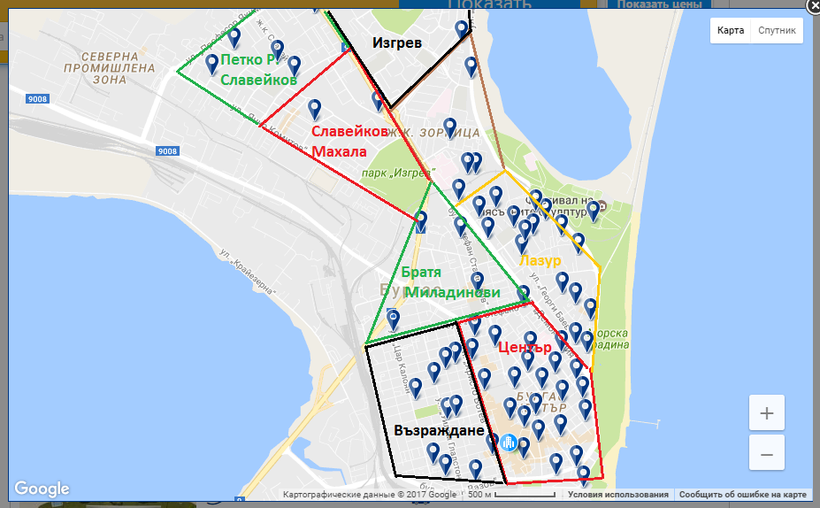Zoom out with the minus button
820x508 pixels.
766,453
